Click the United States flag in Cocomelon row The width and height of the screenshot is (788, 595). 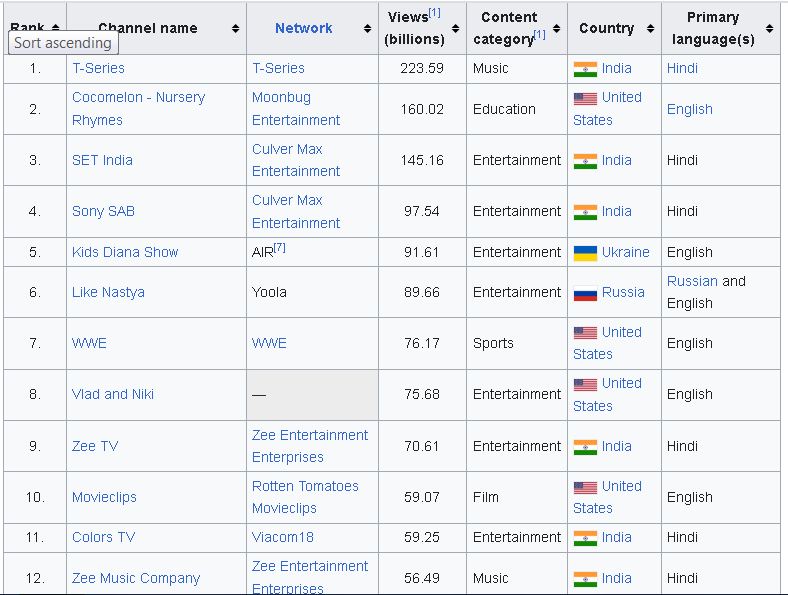pos(585,98)
